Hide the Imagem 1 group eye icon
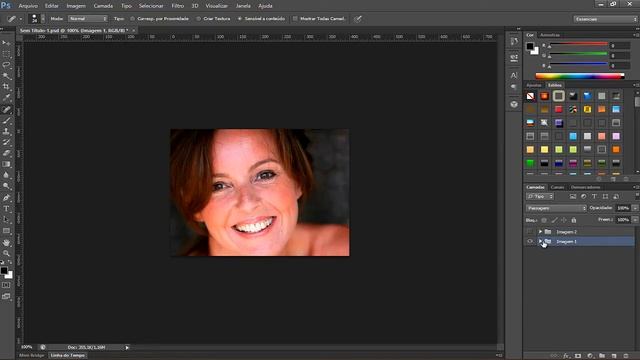Screen dimensions: 640x360 (x=530, y=242)
